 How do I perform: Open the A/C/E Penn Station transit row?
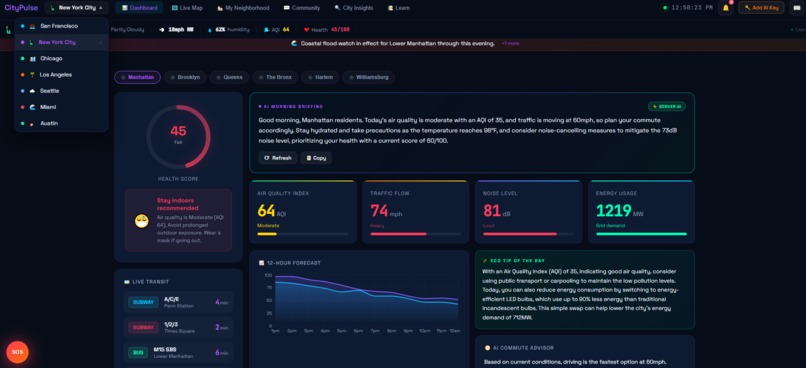[178, 302]
